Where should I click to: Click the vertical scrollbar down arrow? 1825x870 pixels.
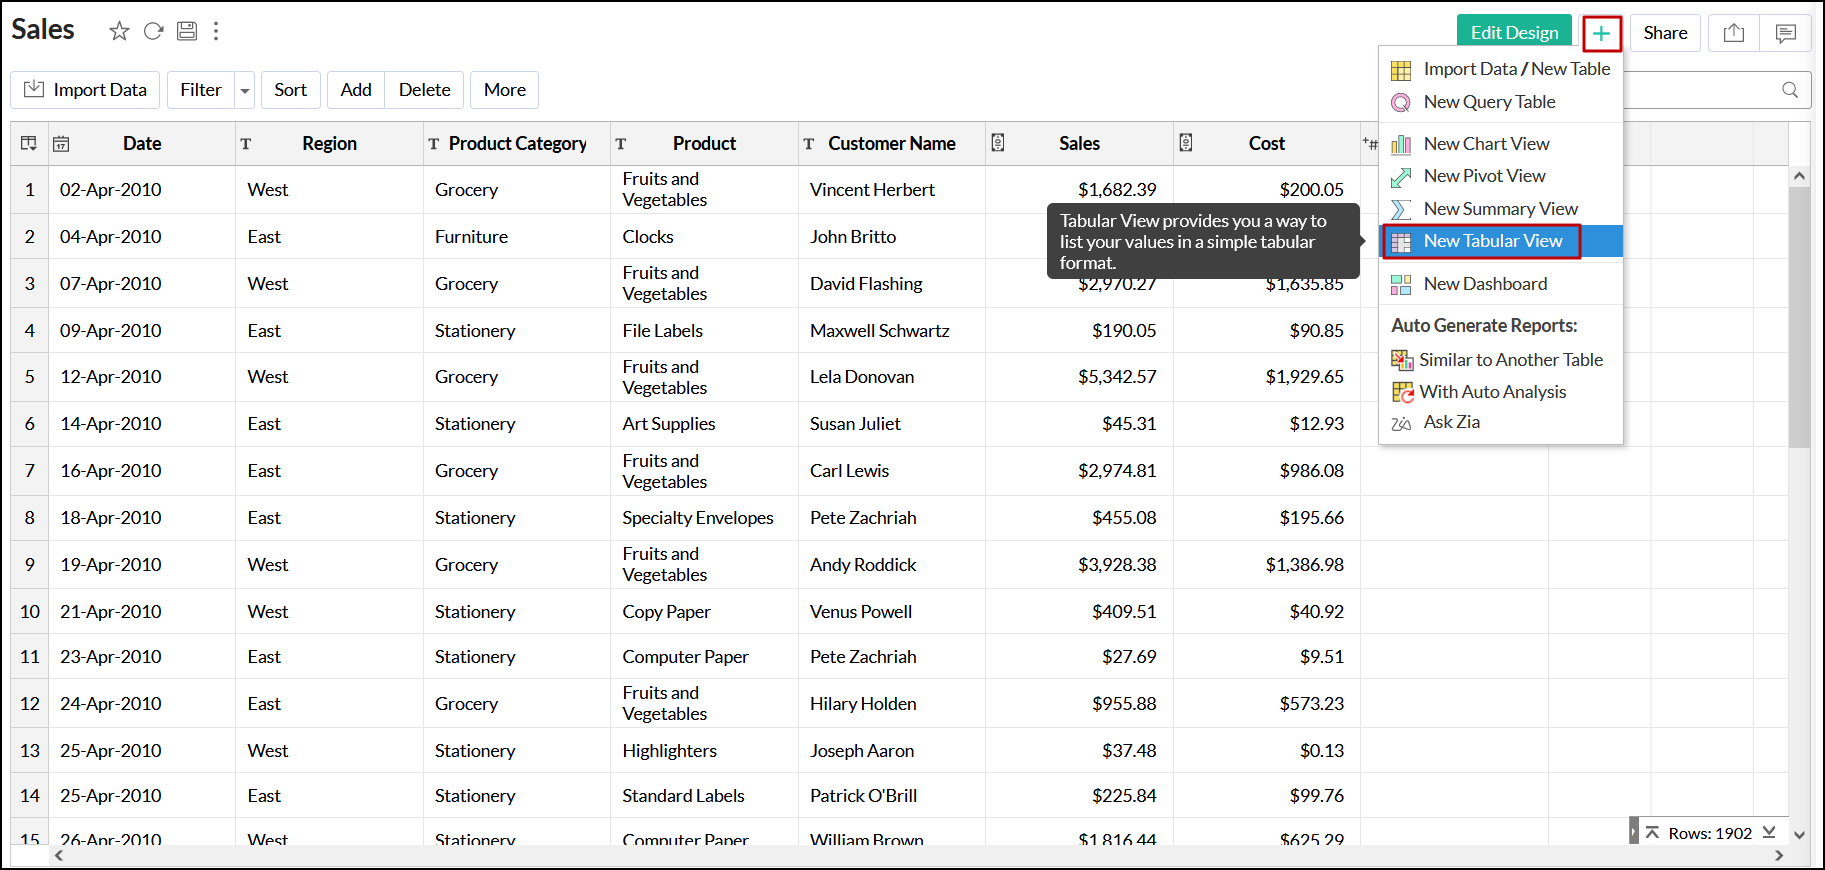coord(1799,834)
